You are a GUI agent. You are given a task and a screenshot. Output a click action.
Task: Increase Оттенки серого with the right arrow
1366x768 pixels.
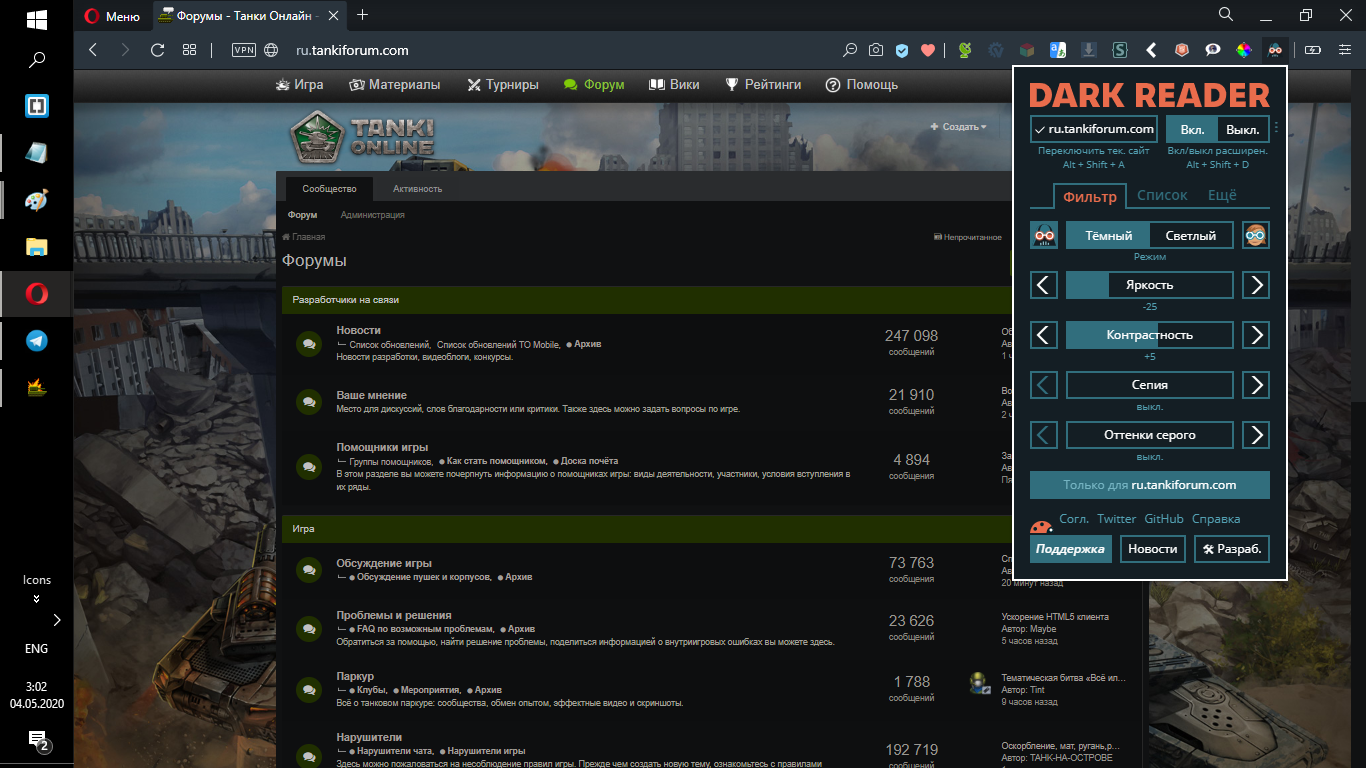1256,435
